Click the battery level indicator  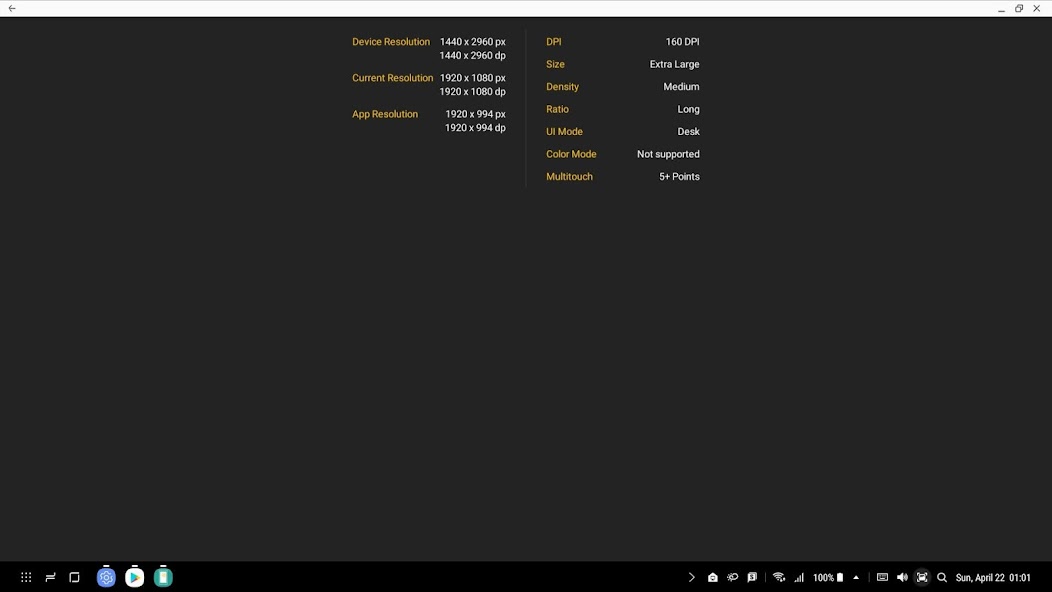pyautogui.click(x=826, y=577)
